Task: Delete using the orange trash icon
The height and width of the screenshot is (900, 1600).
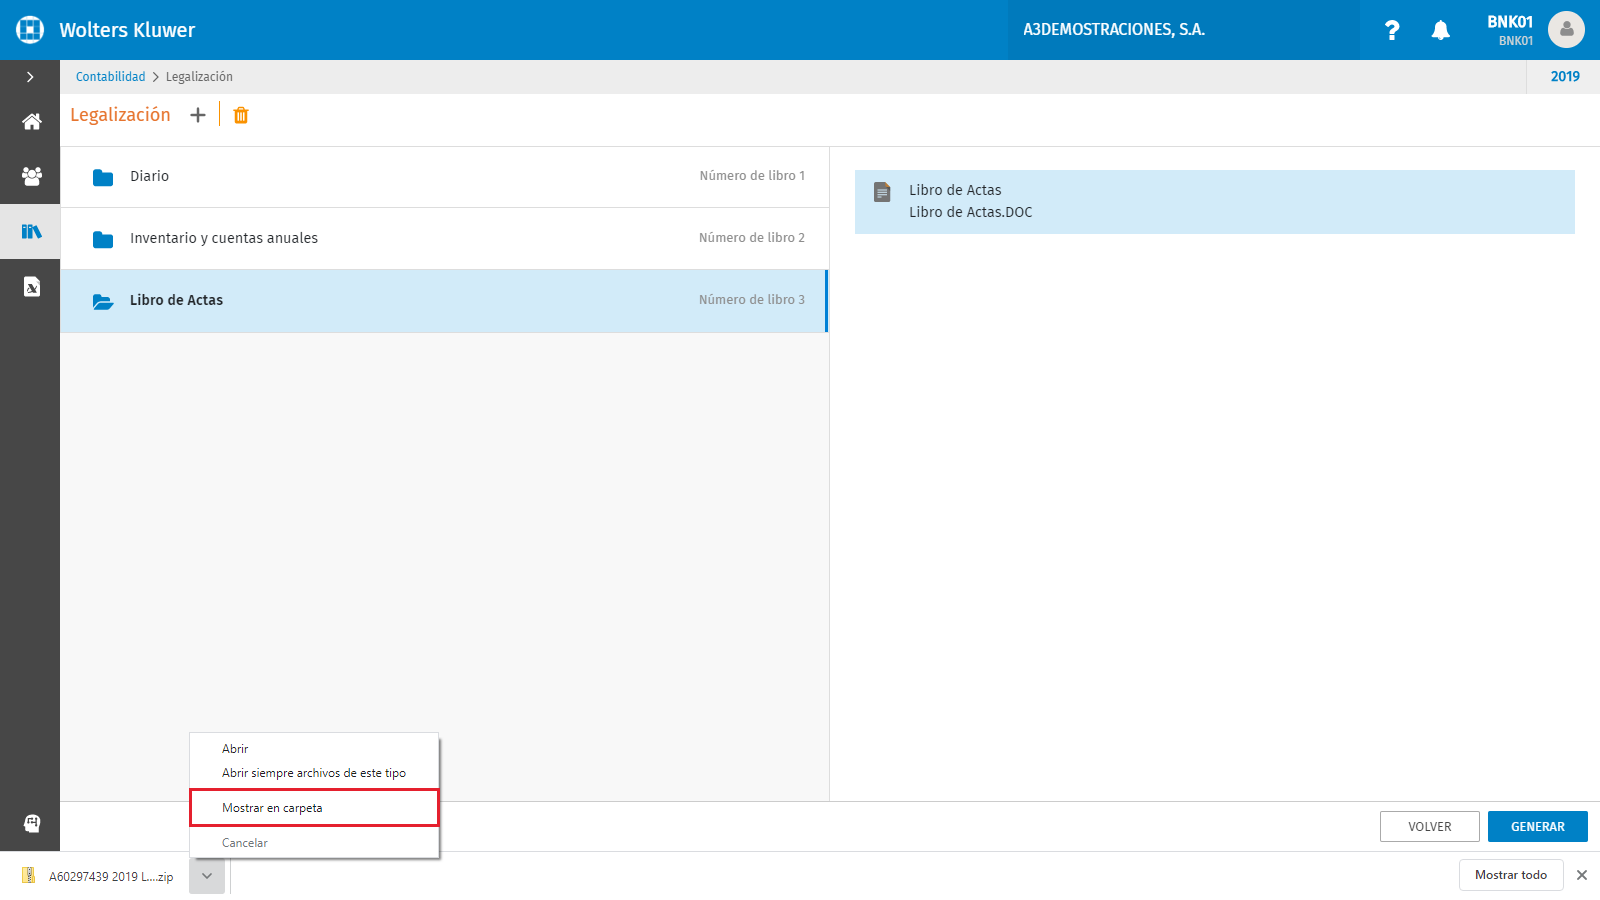Action: point(241,115)
